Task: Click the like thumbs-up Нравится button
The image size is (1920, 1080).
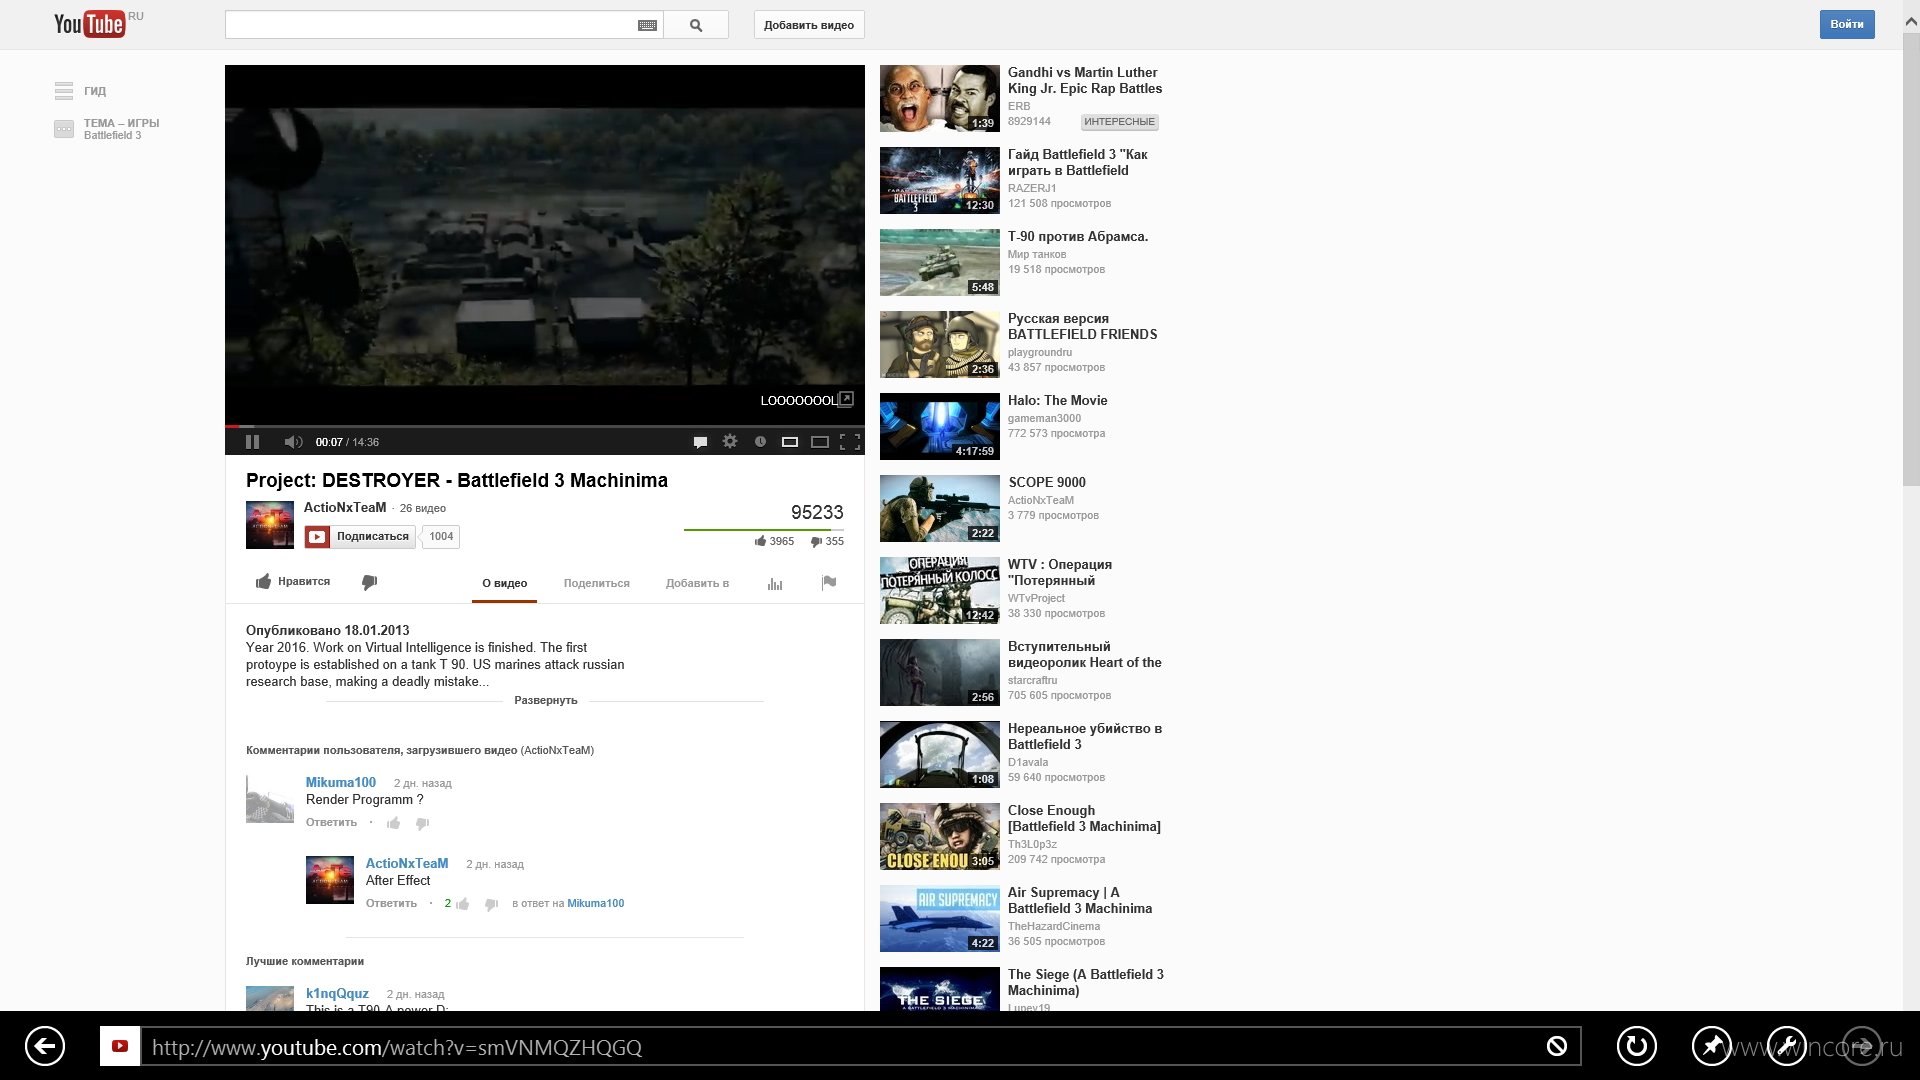Action: click(293, 582)
